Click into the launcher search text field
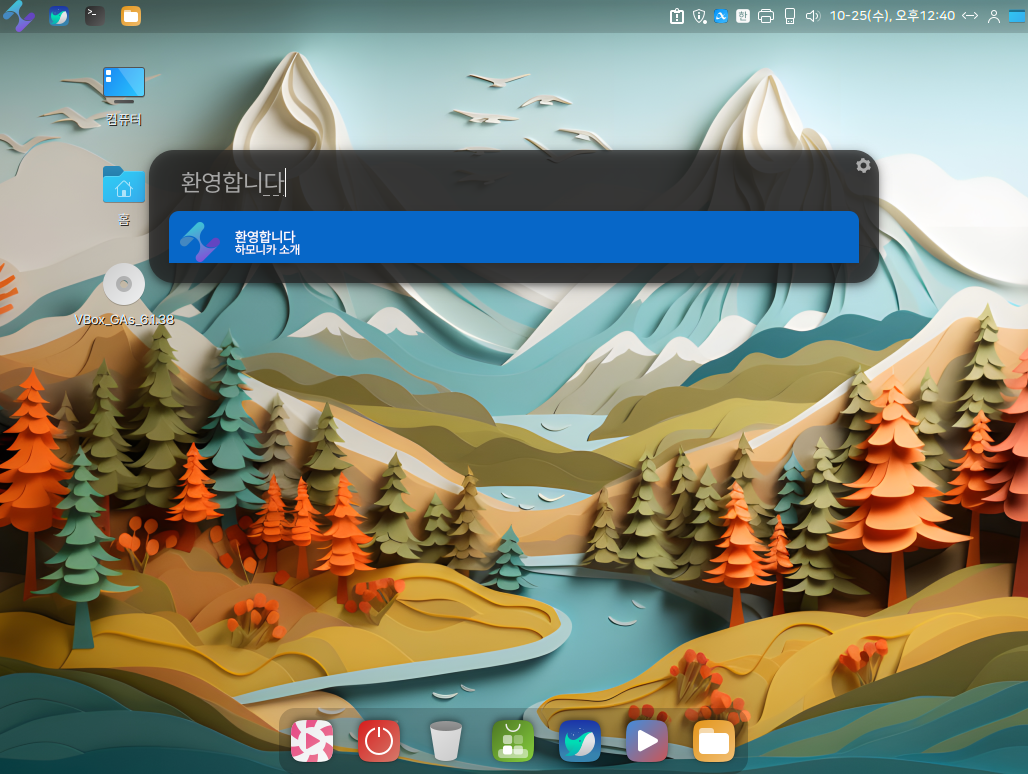 pyautogui.click(x=500, y=182)
